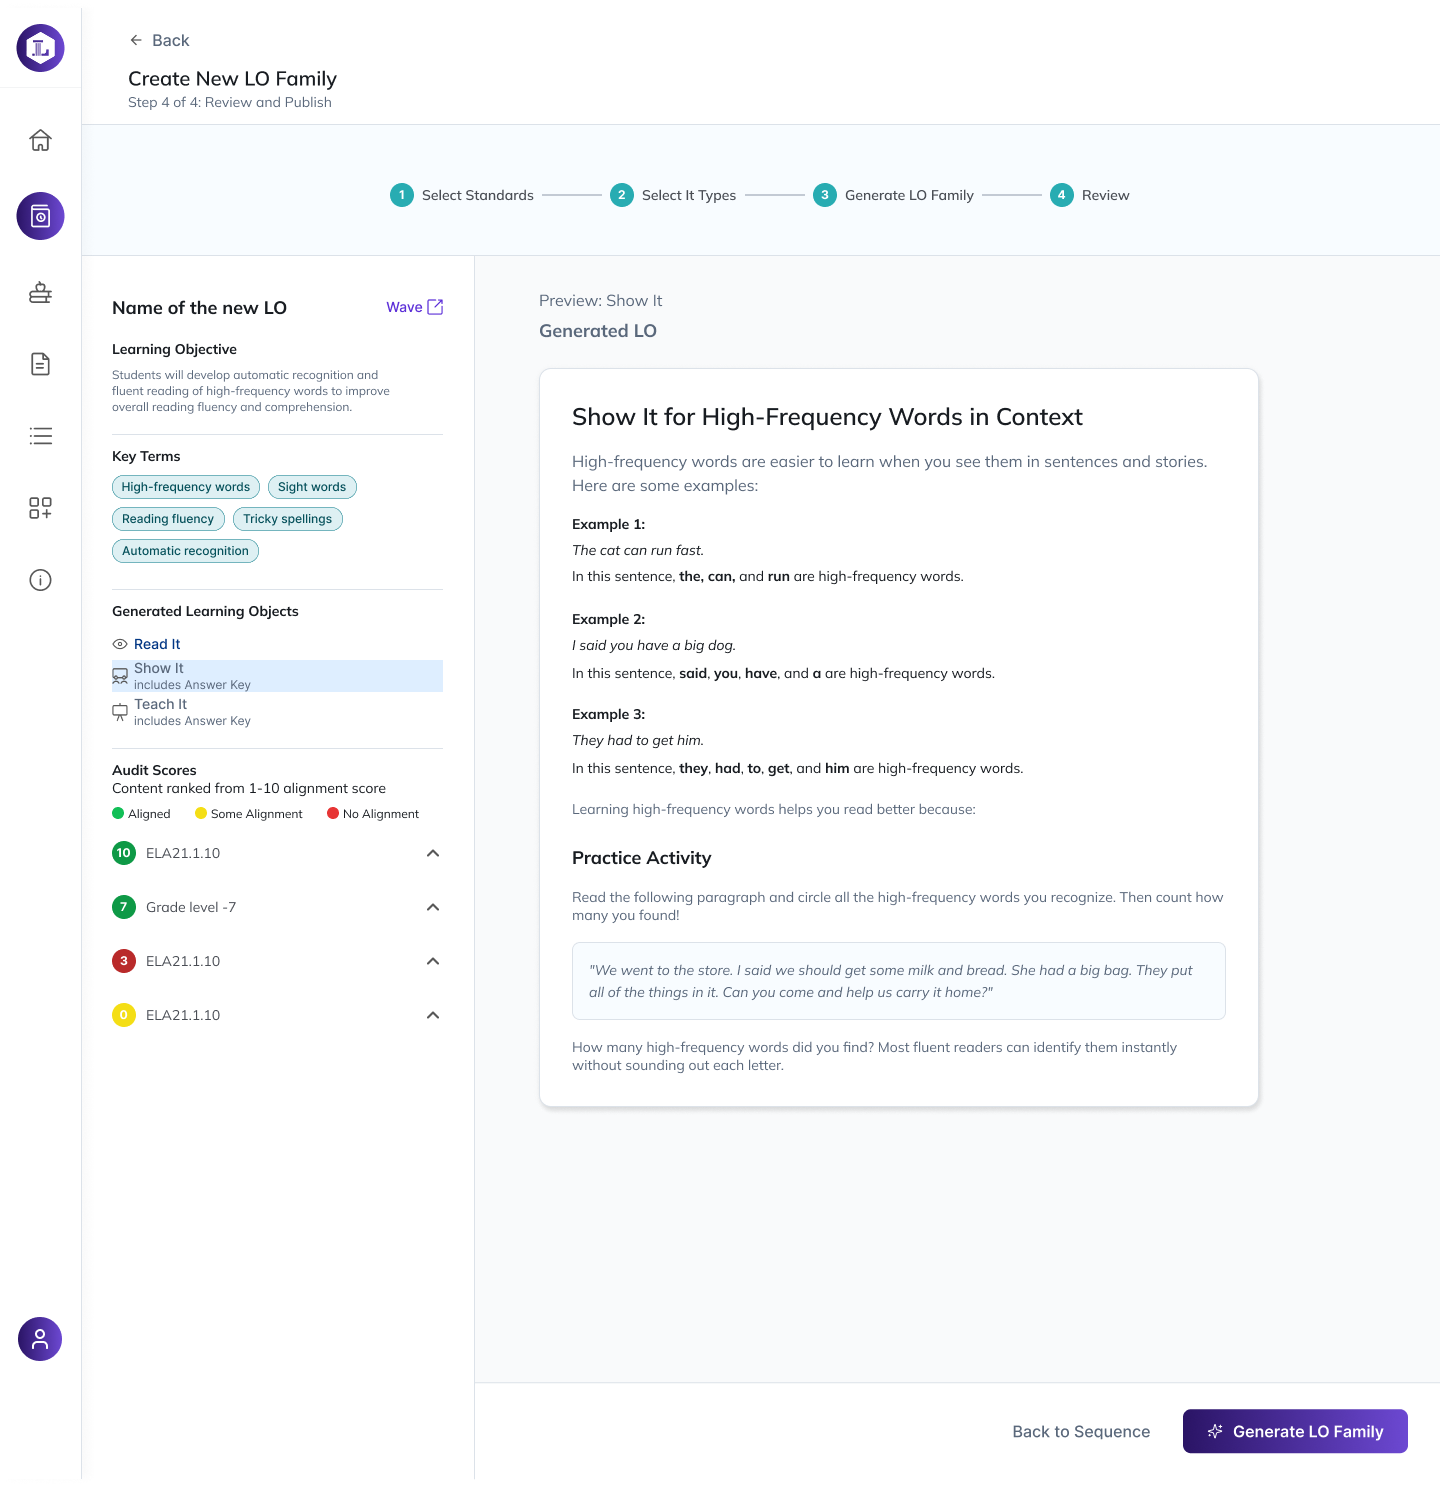This screenshot has width=1440, height=1487.
Task: Click the red 3 score badge
Action: tap(124, 961)
